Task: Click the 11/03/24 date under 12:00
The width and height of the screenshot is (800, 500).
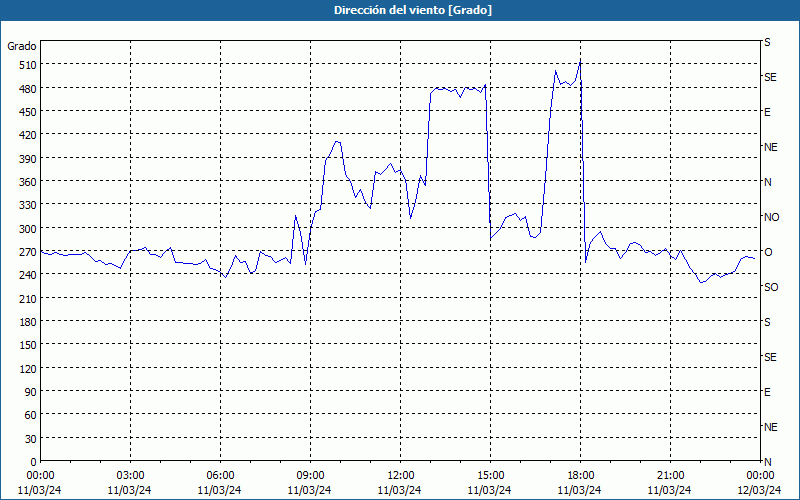Action: (x=399, y=490)
